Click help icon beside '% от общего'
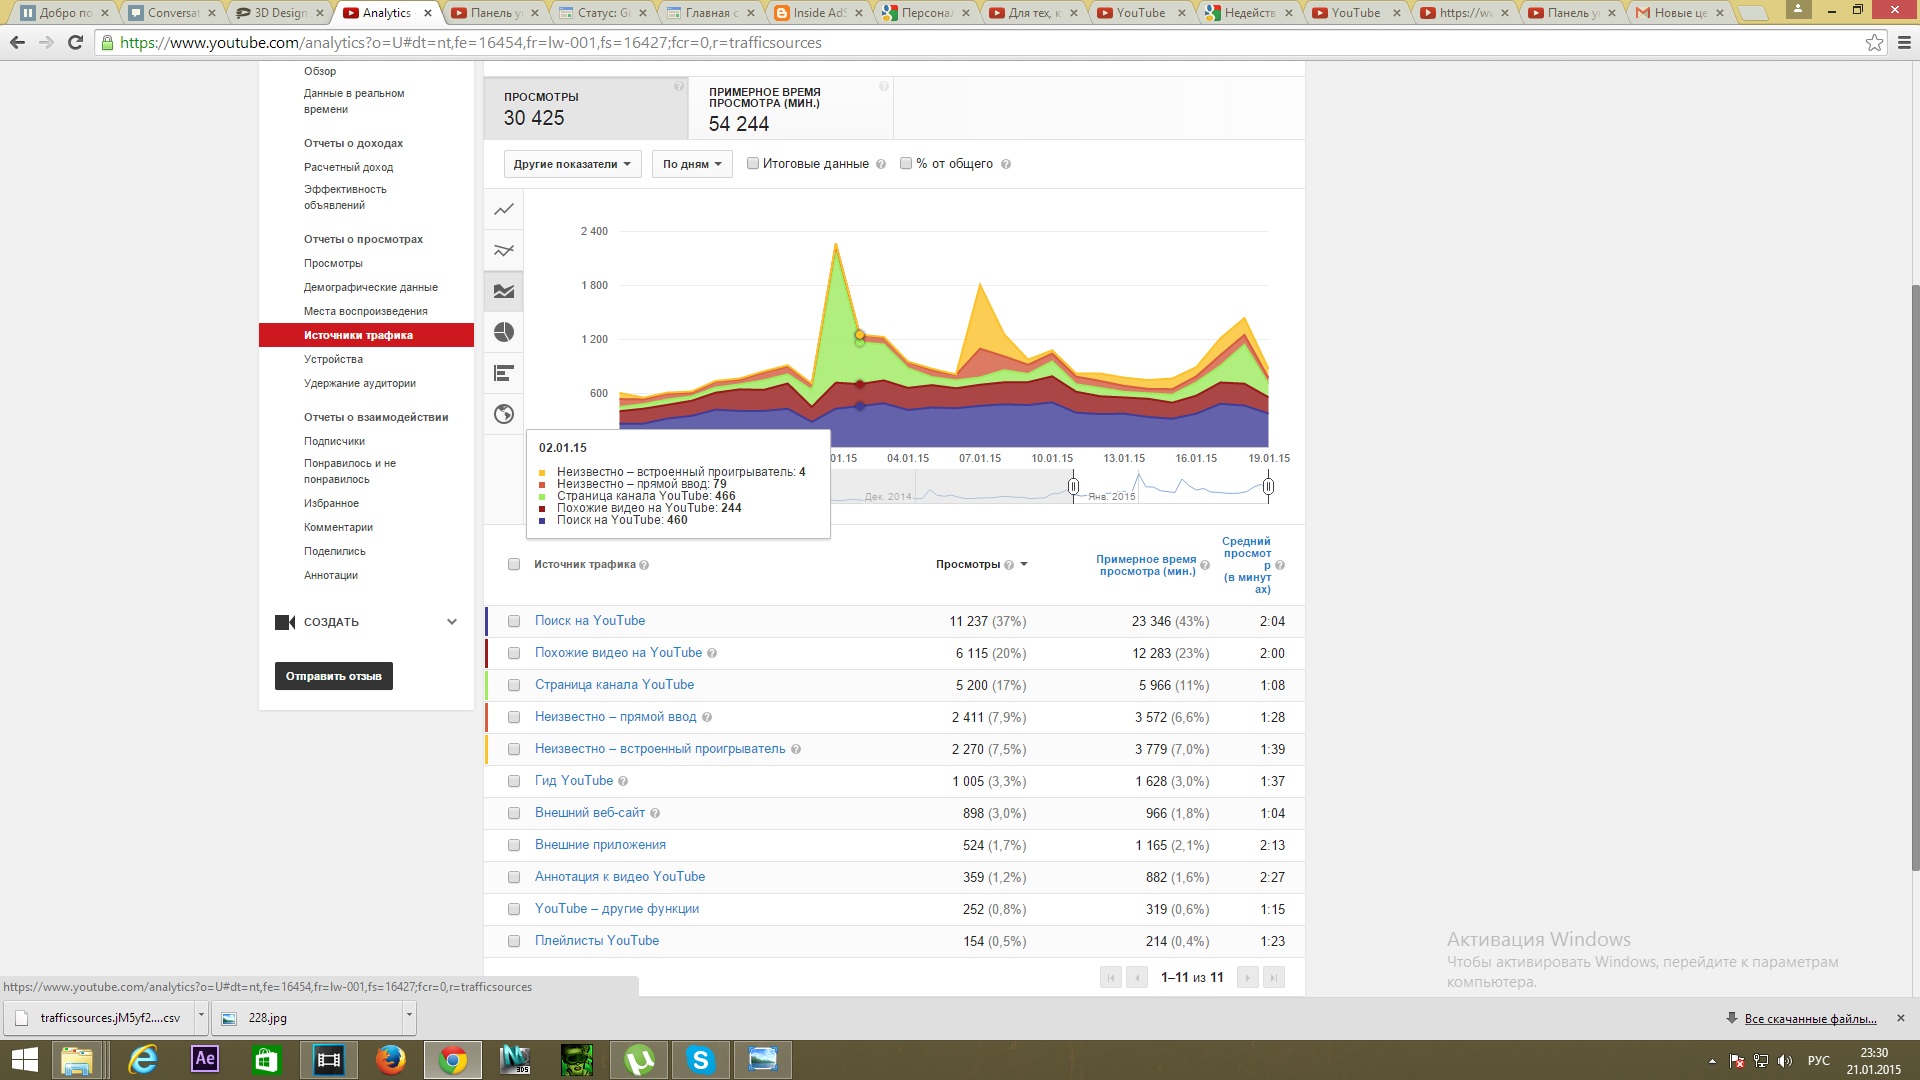The image size is (1920, 1080). tap(1006, 164)
